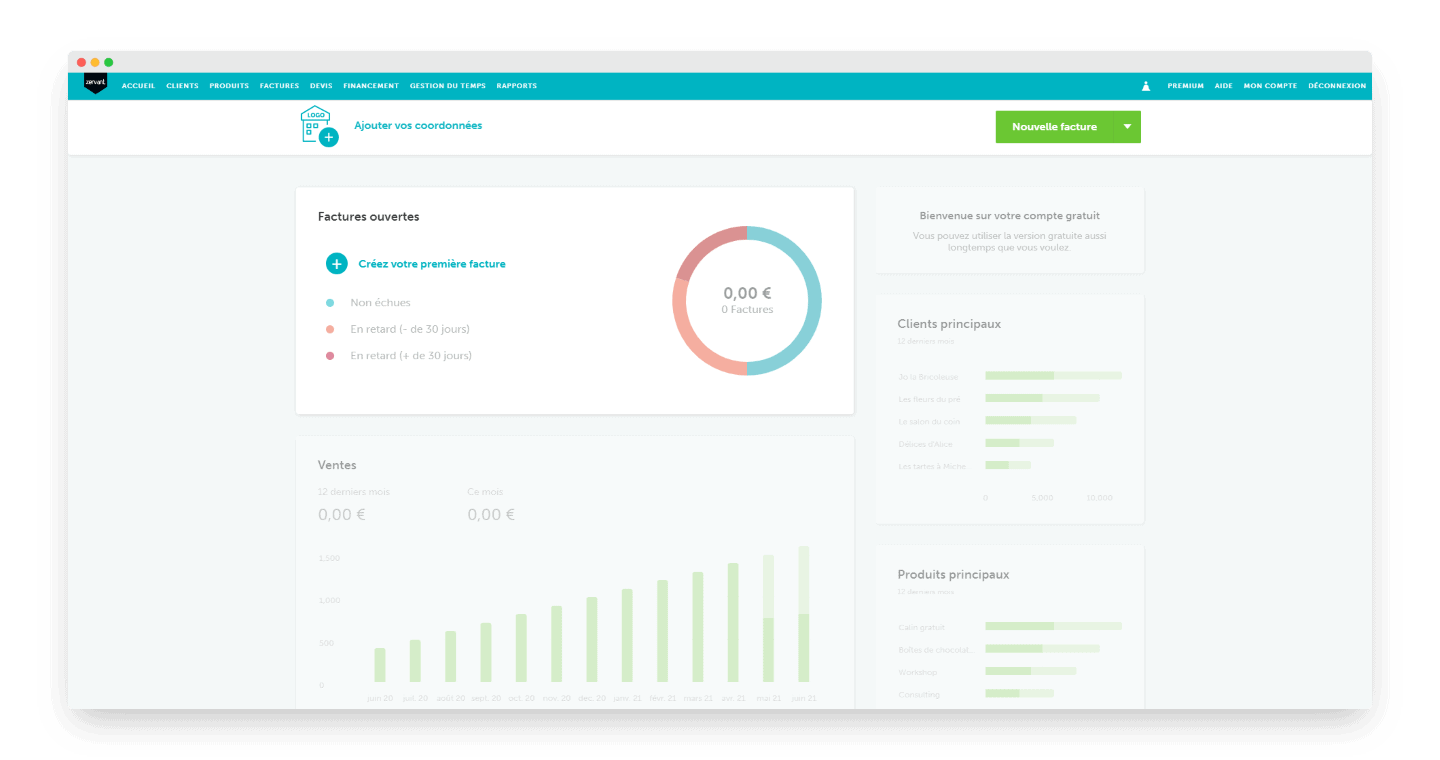Click the plus icon for first invoice
1440x760 pixels.
click(x=336, y=264)
